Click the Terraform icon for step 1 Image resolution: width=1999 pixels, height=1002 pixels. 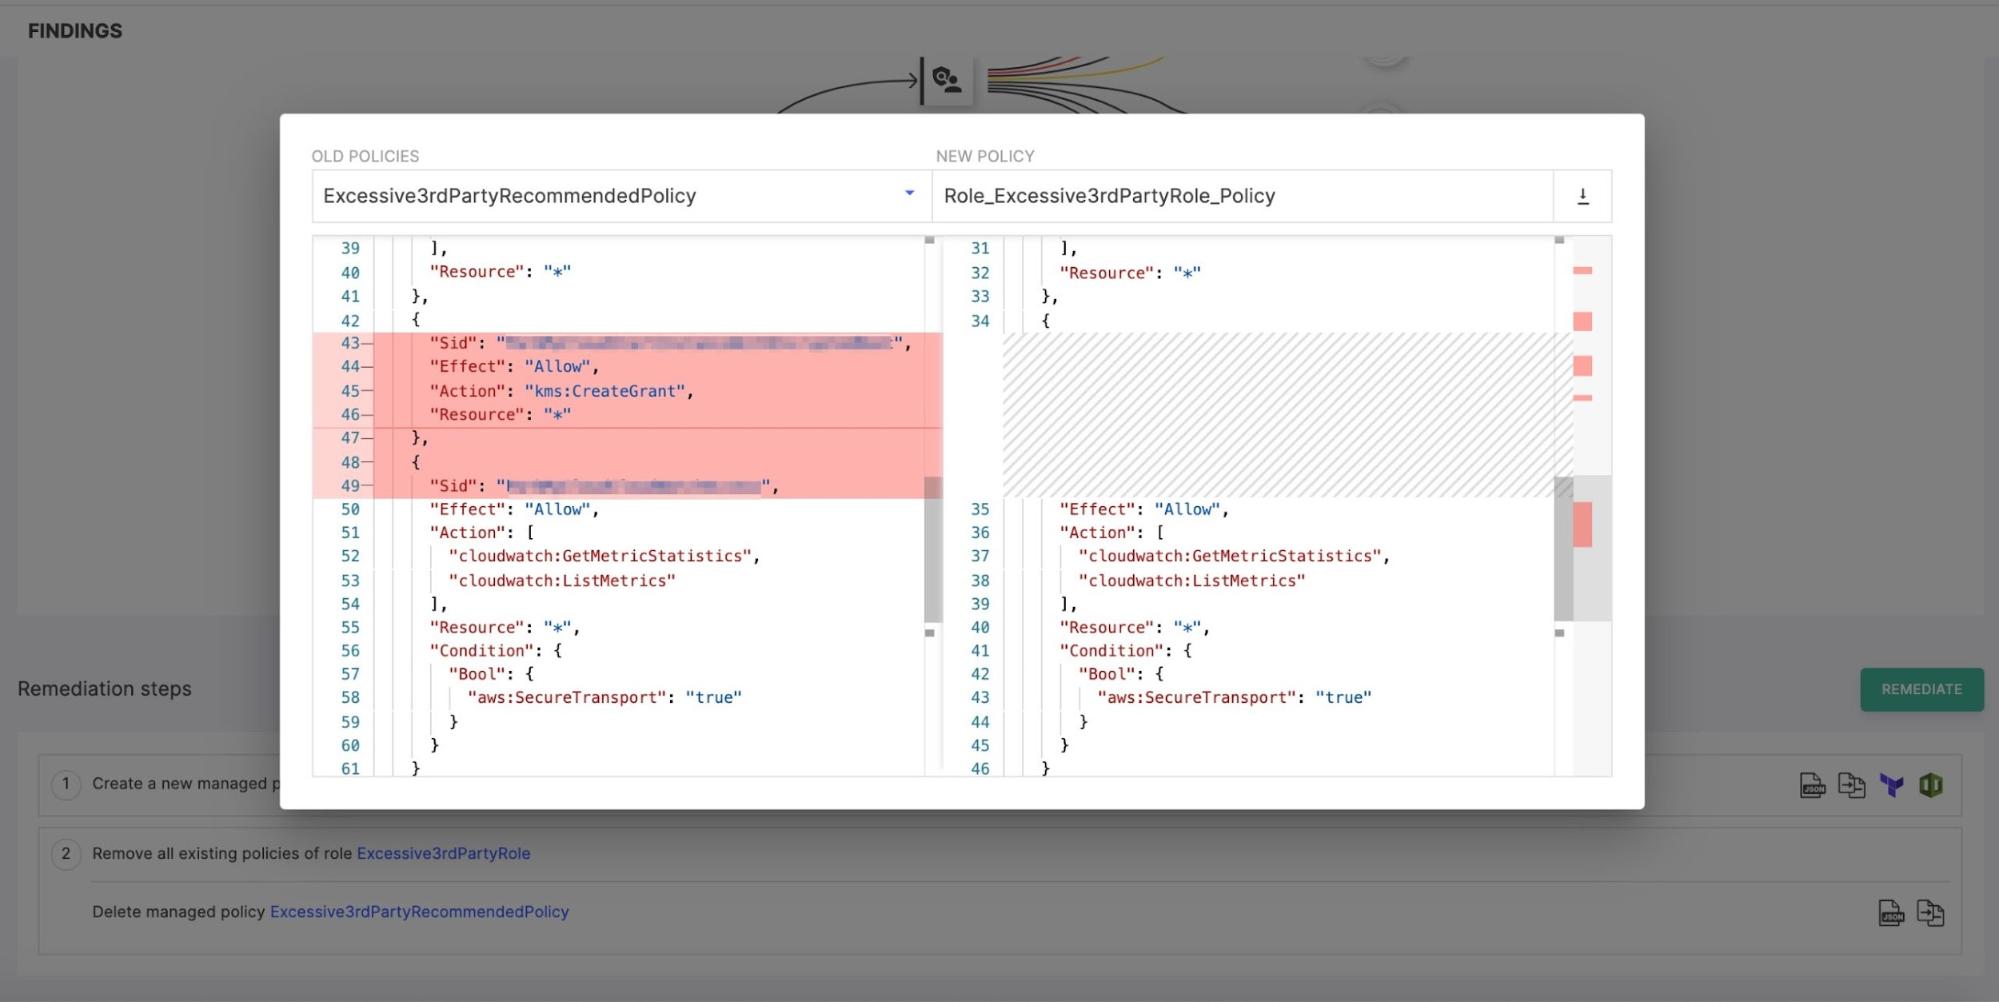pyautogui.click(x=1891, y=785)
